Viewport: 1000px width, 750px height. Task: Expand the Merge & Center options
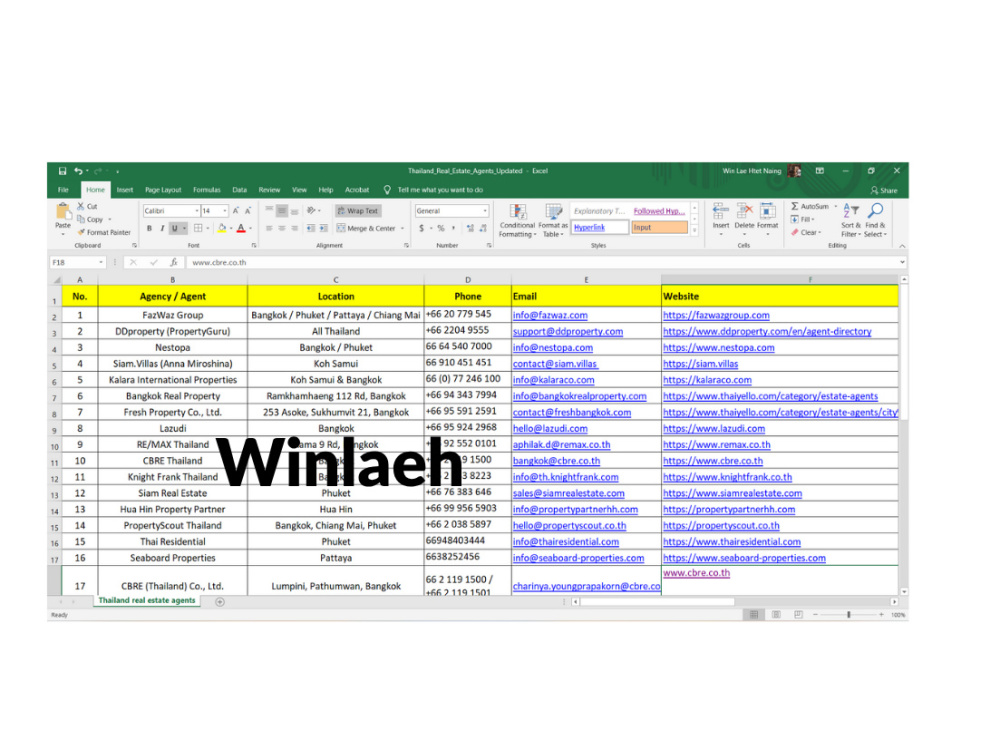click(x=402, y=228)
